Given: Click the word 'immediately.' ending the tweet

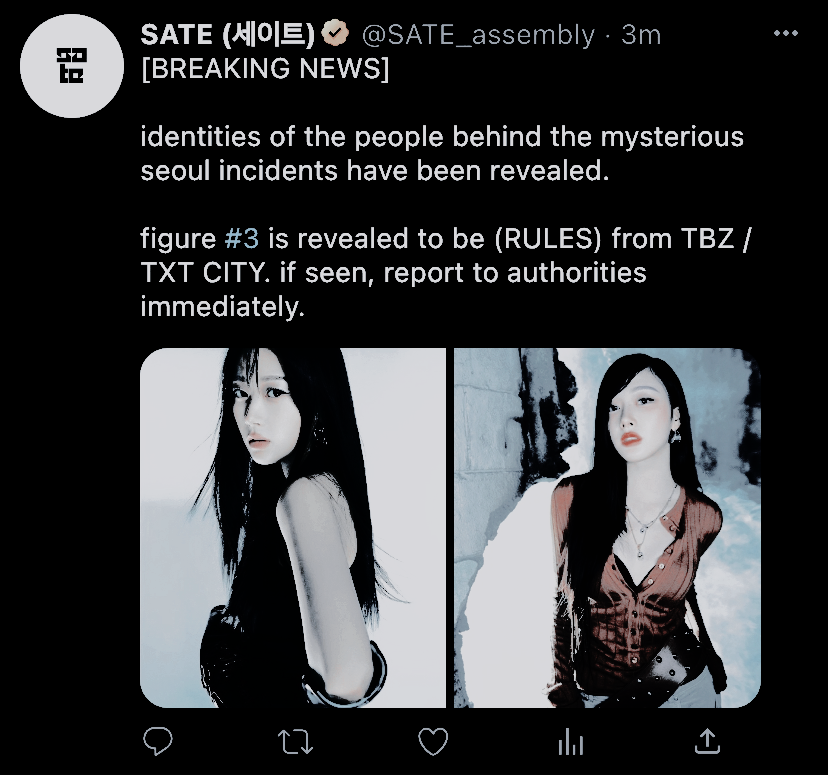Looking at the screenshot, I should tap(222, 307).
